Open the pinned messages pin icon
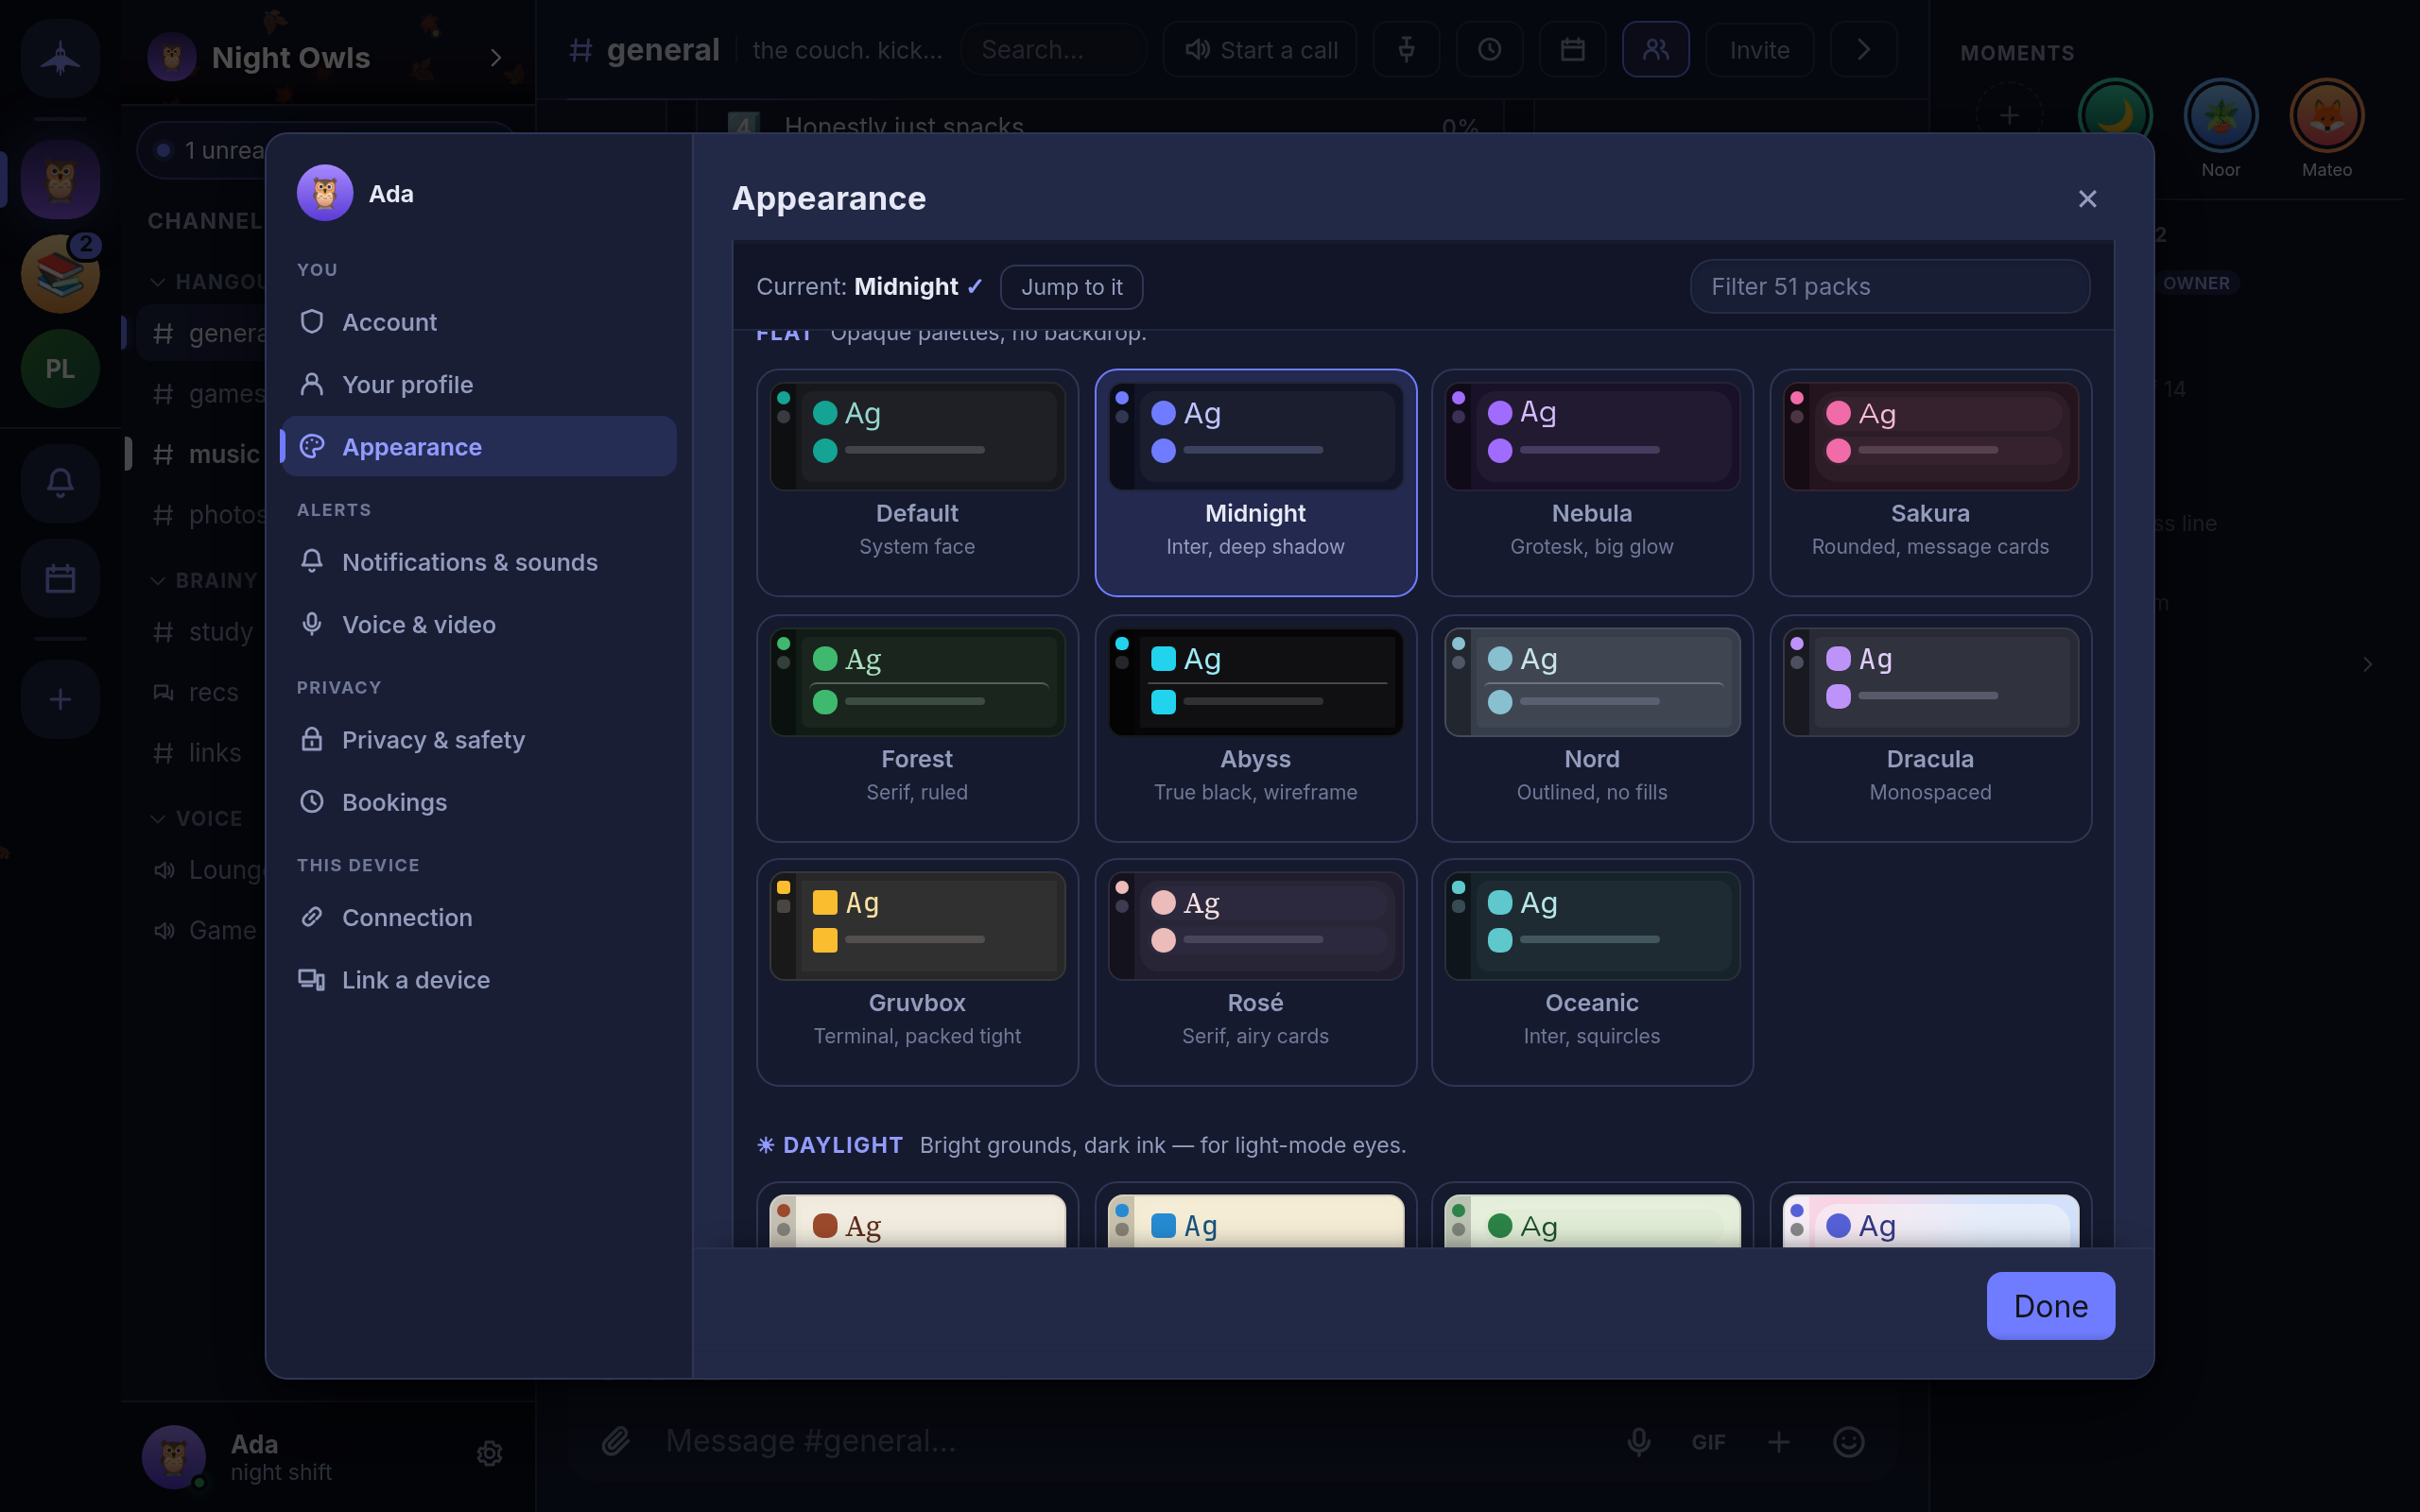Screen dimensions: 2420x1512 pyautogui.click(x=1406, y=50)
